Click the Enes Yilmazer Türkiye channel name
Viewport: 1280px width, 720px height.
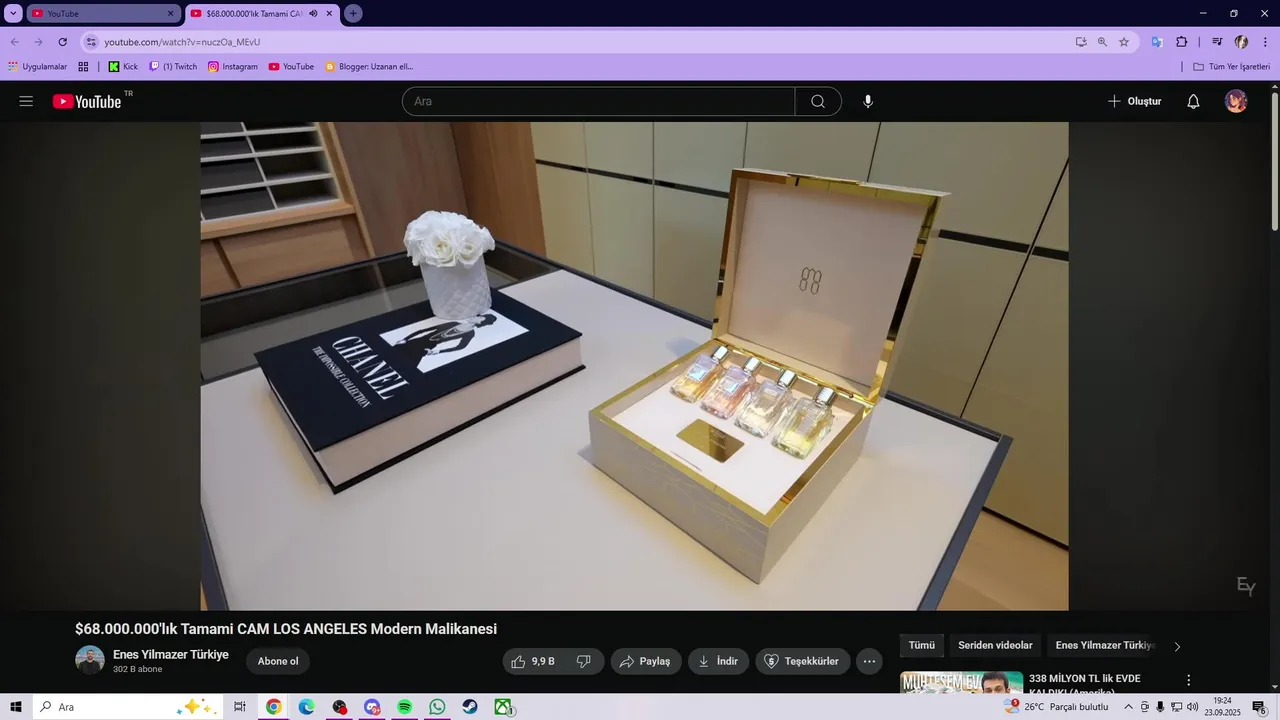171,655
